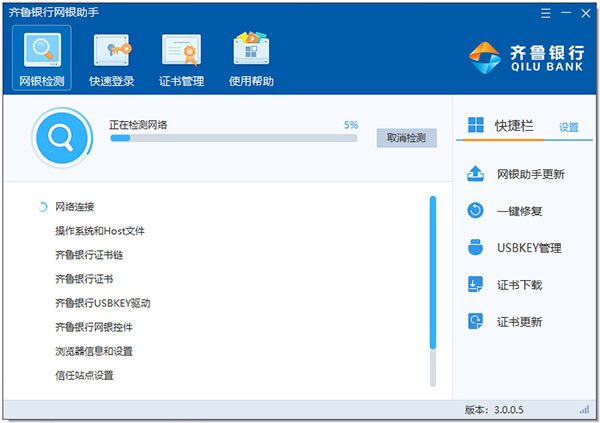Viewport: 600px width, 423px height.
Task: Open the 证书管理 certificate management tab
Action: point(181,58)
